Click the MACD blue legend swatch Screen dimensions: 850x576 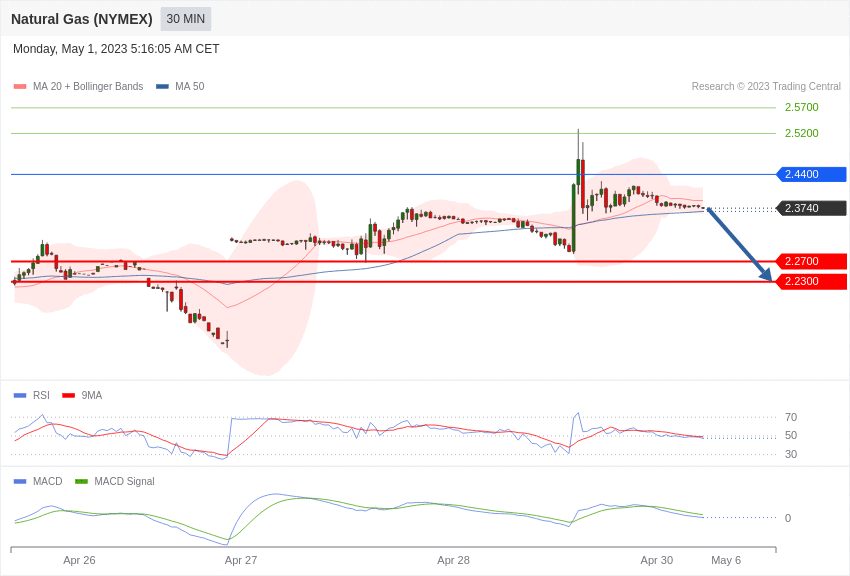tap(20, 481)
